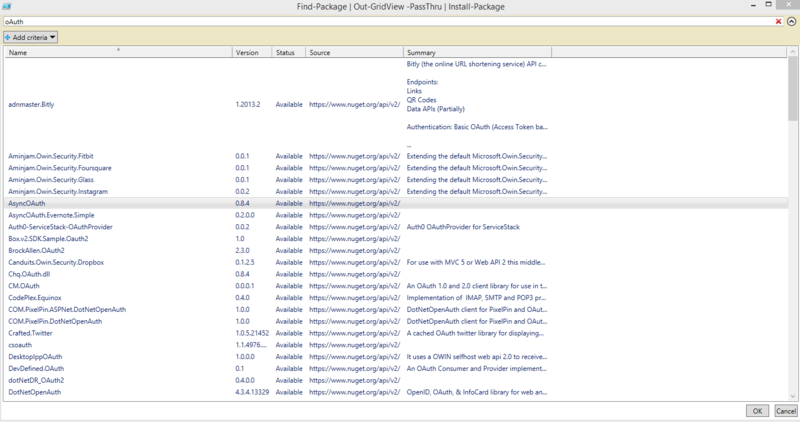Click 'Implementation of IMAP, SMTP' summary

476,297
